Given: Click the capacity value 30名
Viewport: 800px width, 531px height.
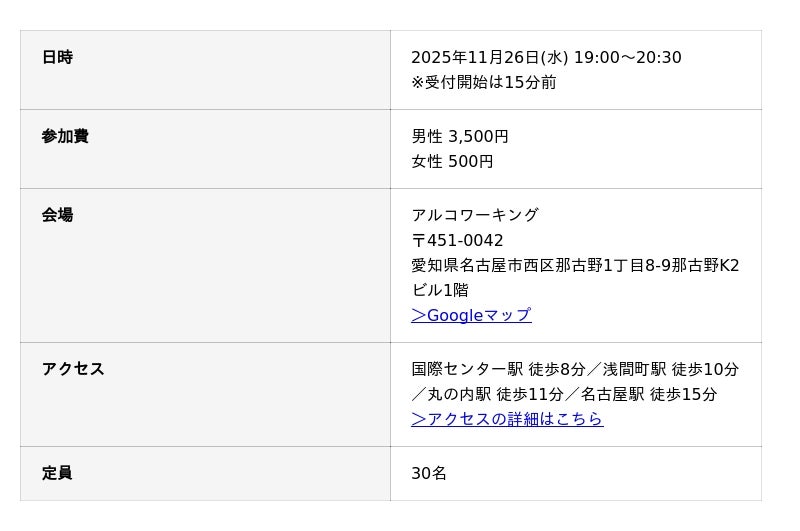Looking at the screenshot, I should point(429,474).
